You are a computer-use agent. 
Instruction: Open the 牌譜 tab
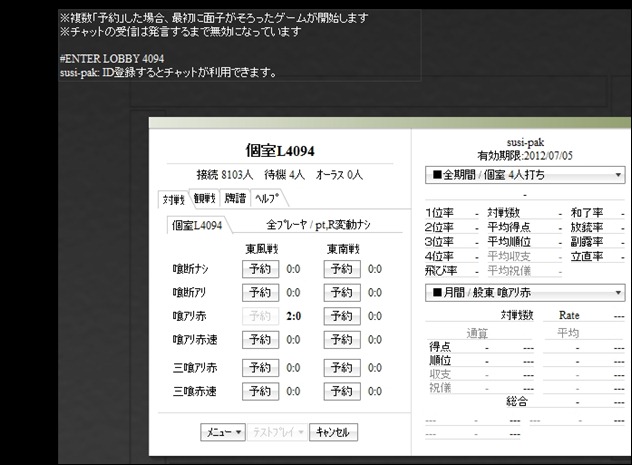click(235, 198)
